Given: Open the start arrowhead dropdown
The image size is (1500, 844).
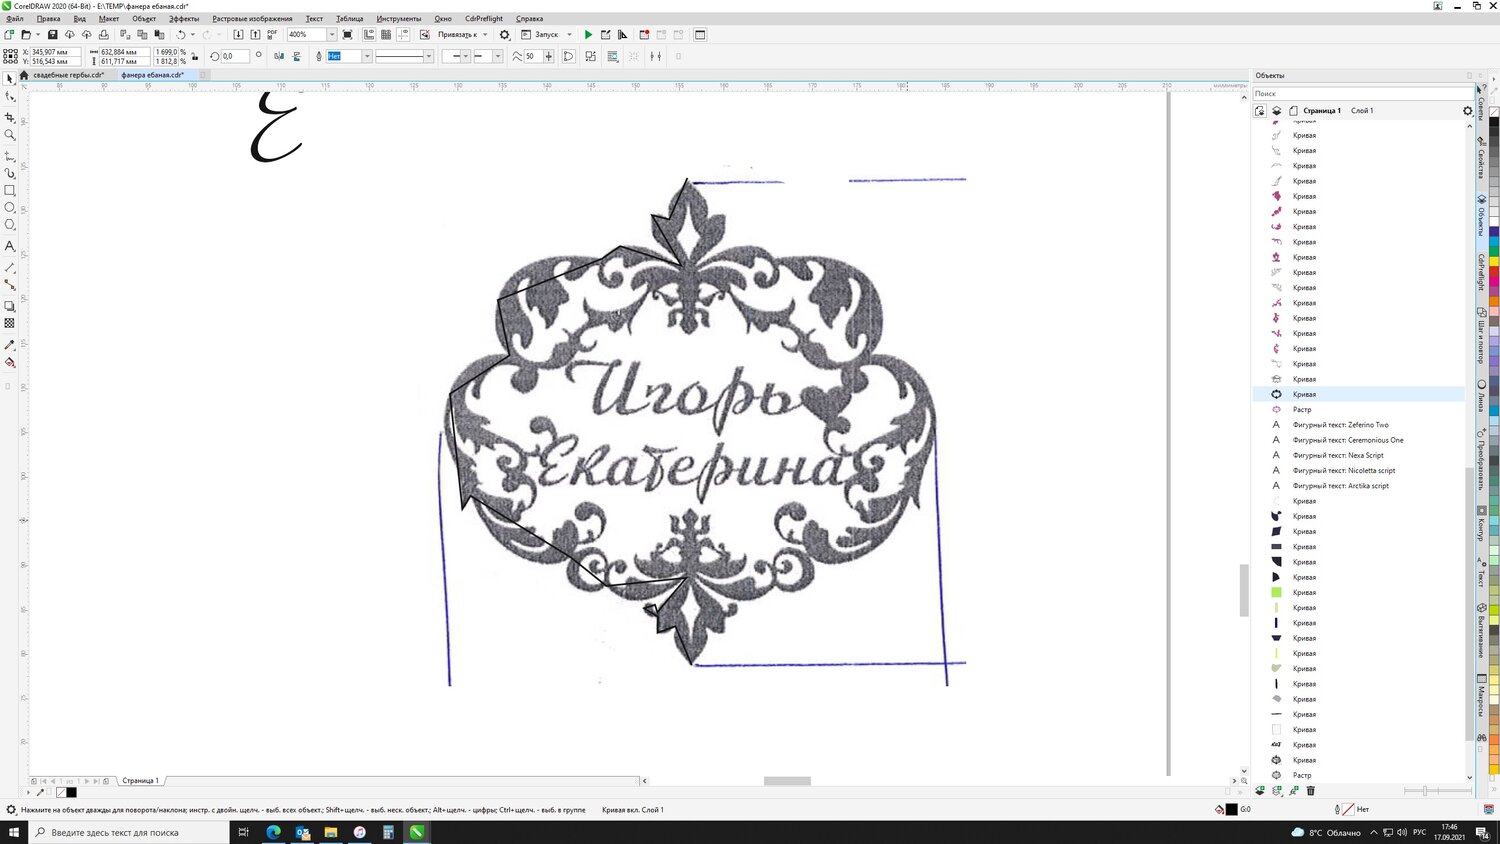Looking at the screenshot, I should tap(466, 56).
